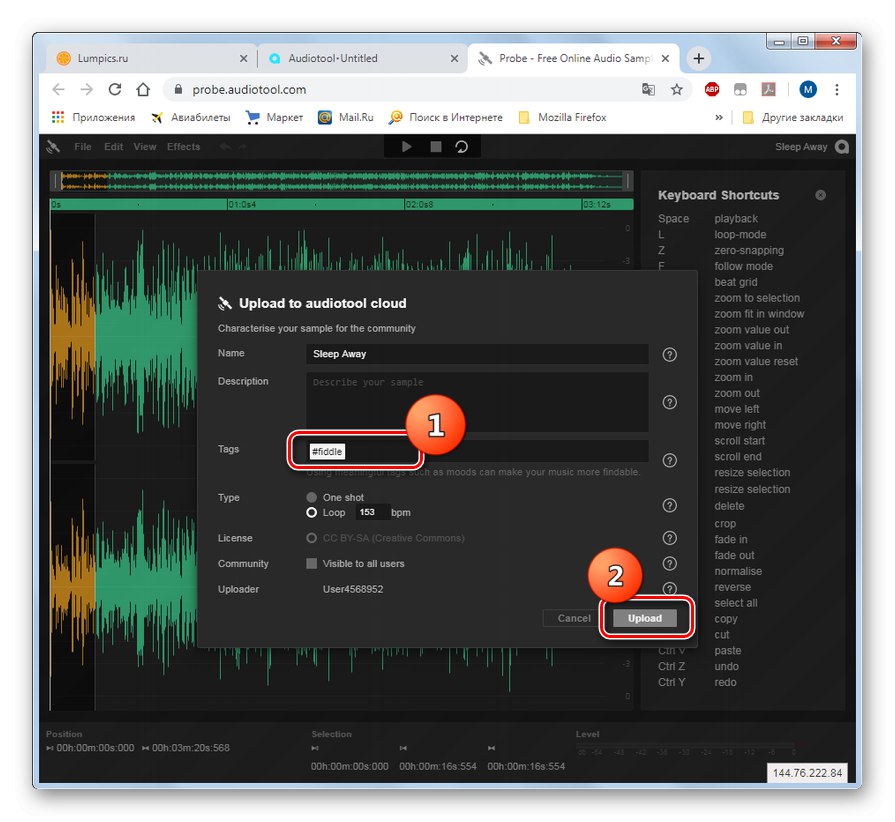Open help icon next to Description
Image resolution: width=895 pixels, height=822 pixels.
(670, 402)
